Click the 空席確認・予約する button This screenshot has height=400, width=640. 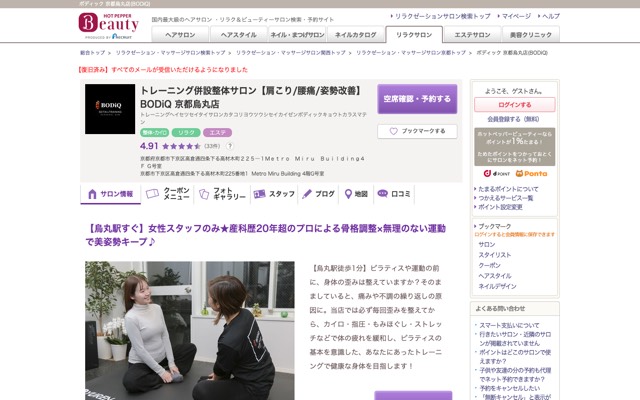pyautogui.click(x=417, y=99)
